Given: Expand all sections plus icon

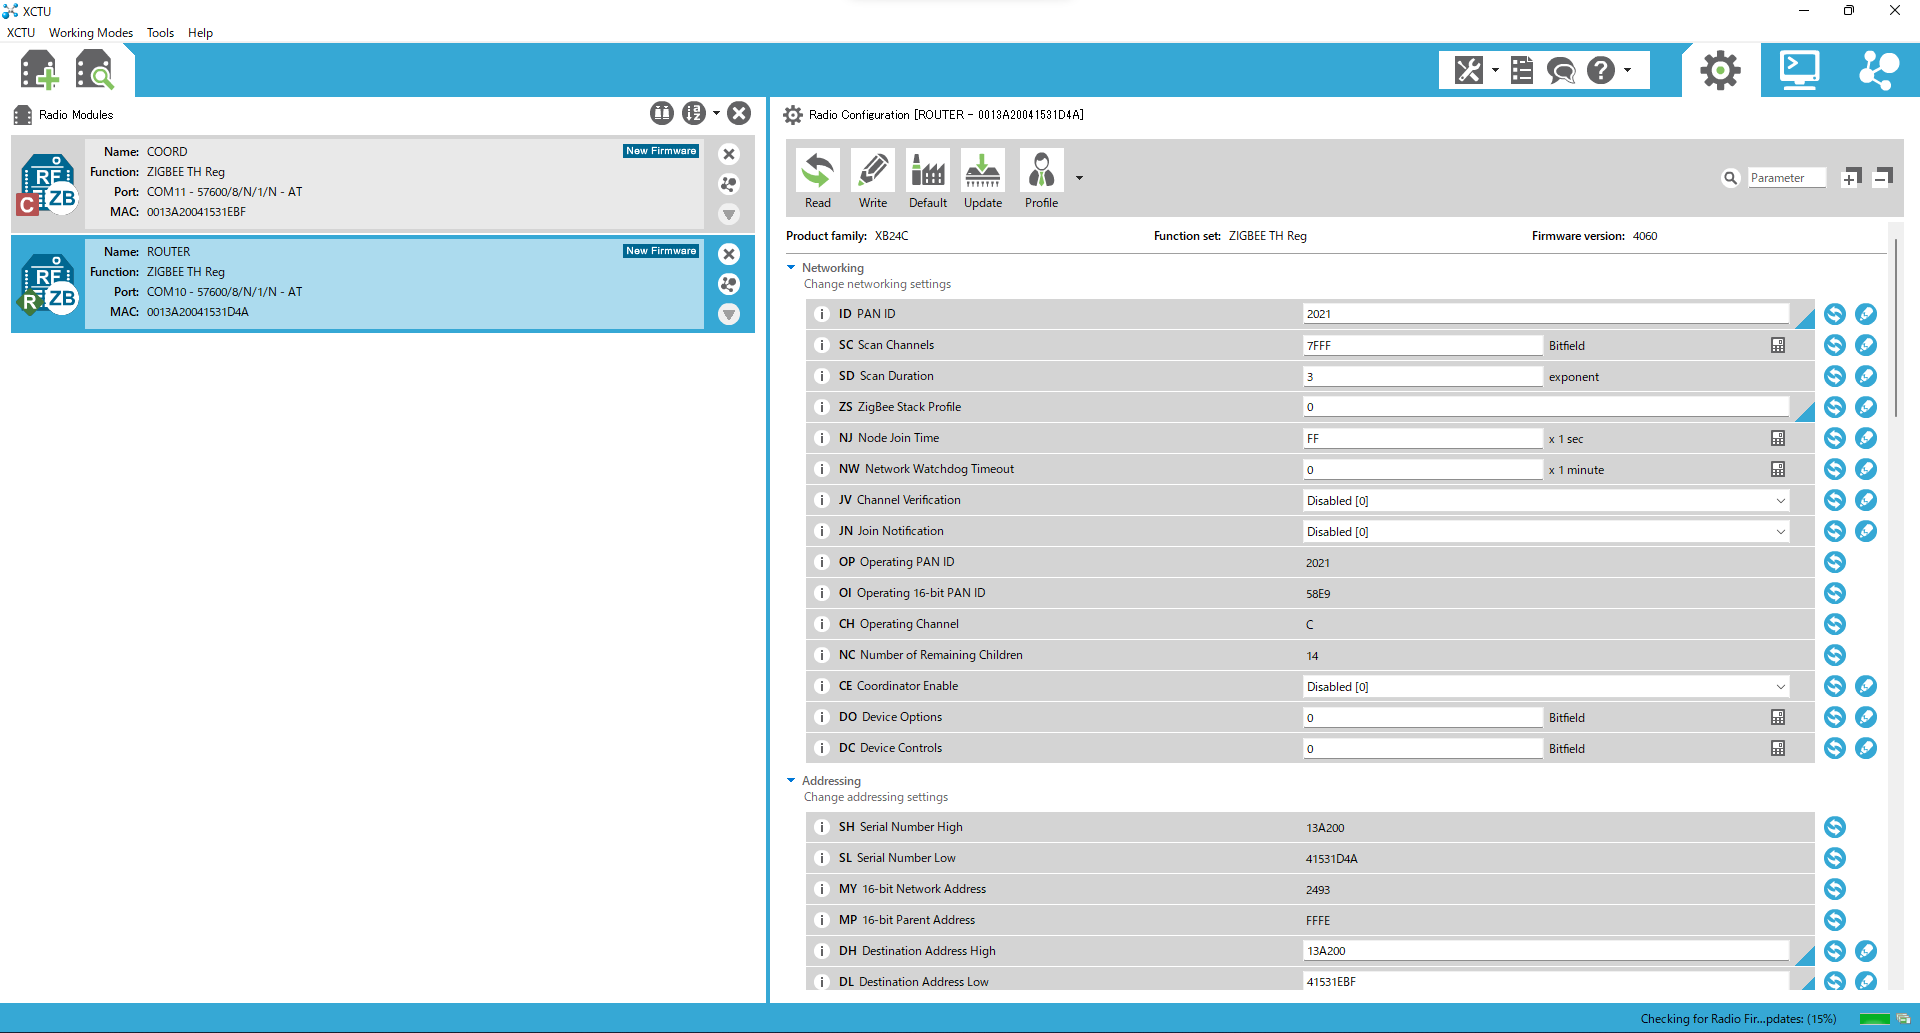Looking at the screenshot, I should click(x=1851, y=178).
